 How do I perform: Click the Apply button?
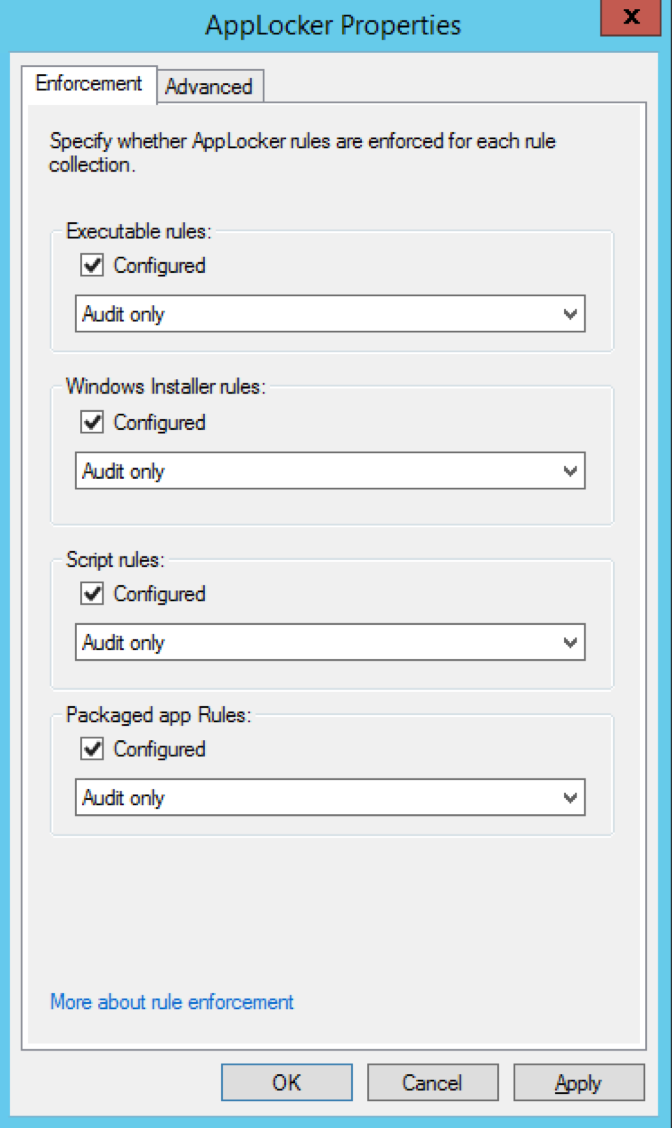click(579, 1083)
